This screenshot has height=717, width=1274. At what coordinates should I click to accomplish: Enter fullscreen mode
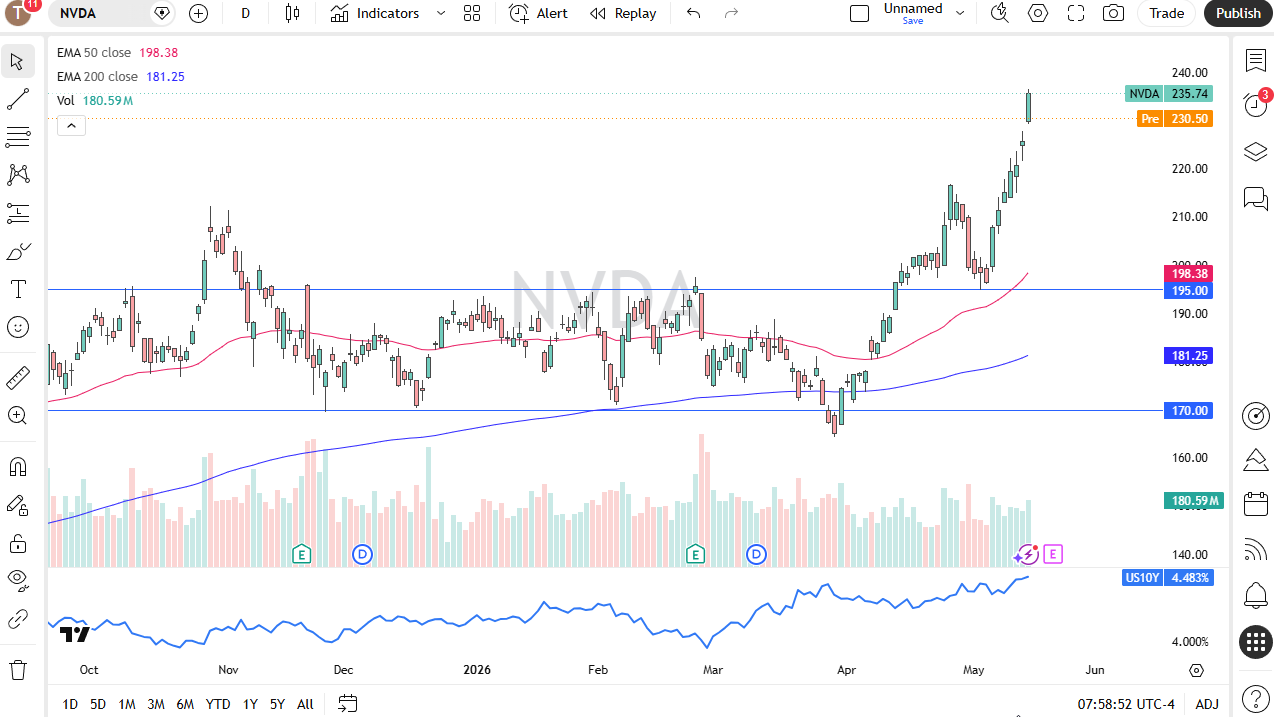(x=1076, y=13)
